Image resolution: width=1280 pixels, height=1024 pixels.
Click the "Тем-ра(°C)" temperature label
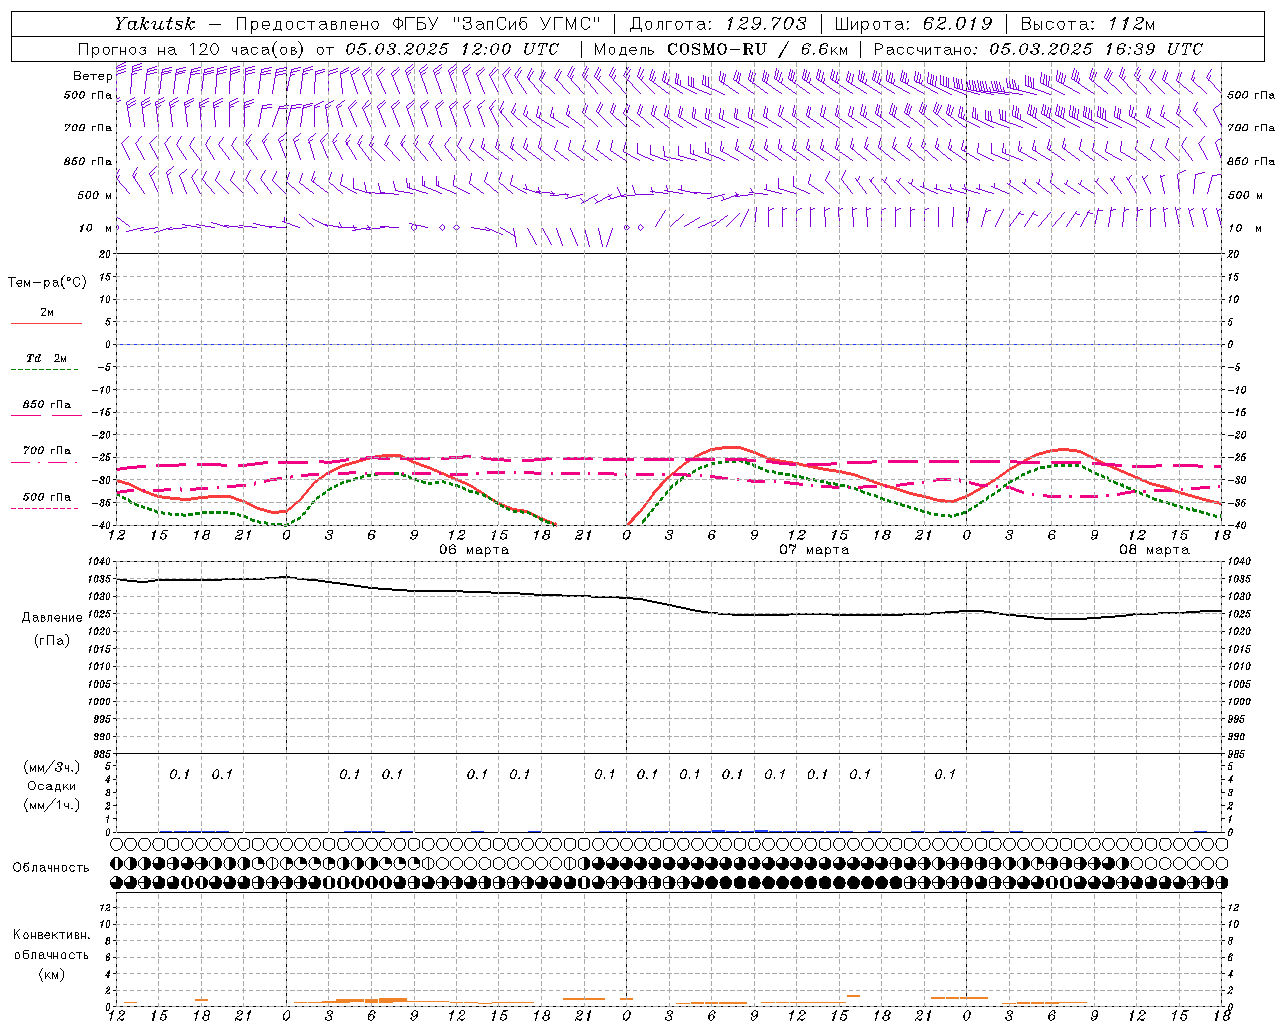tap(47, 283)
